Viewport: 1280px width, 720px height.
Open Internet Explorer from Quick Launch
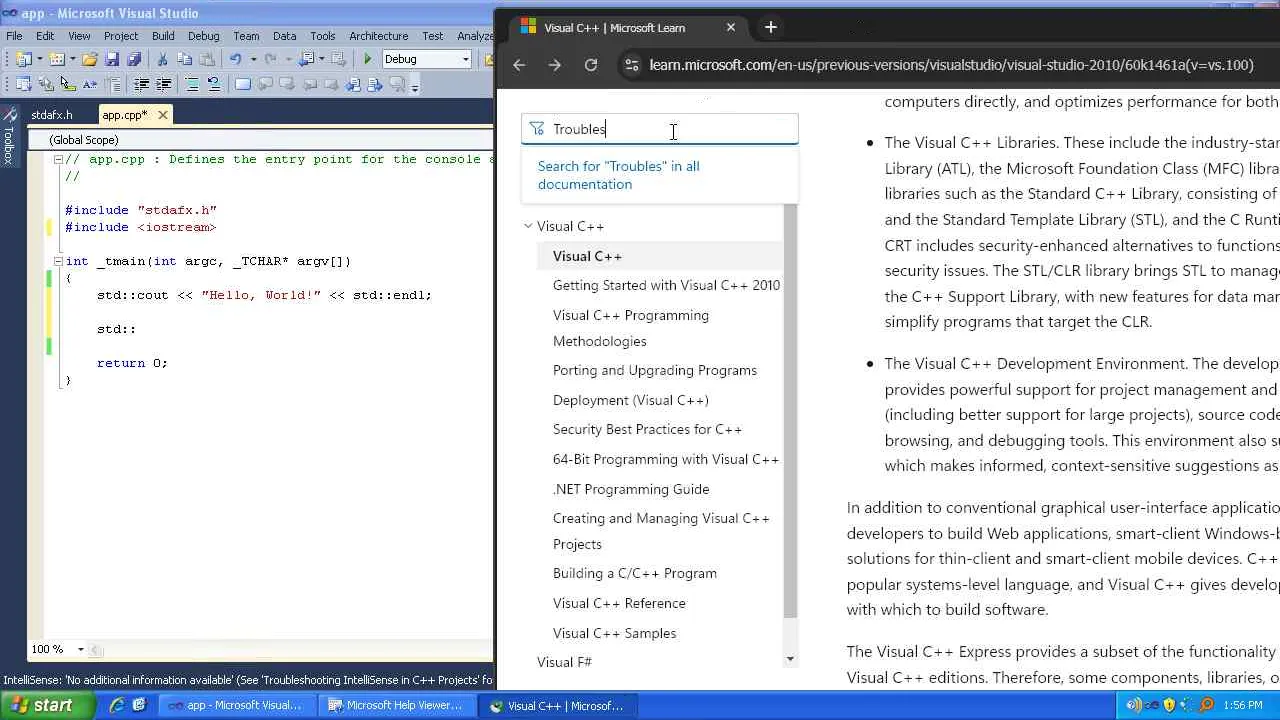click(x=117, y=705)
